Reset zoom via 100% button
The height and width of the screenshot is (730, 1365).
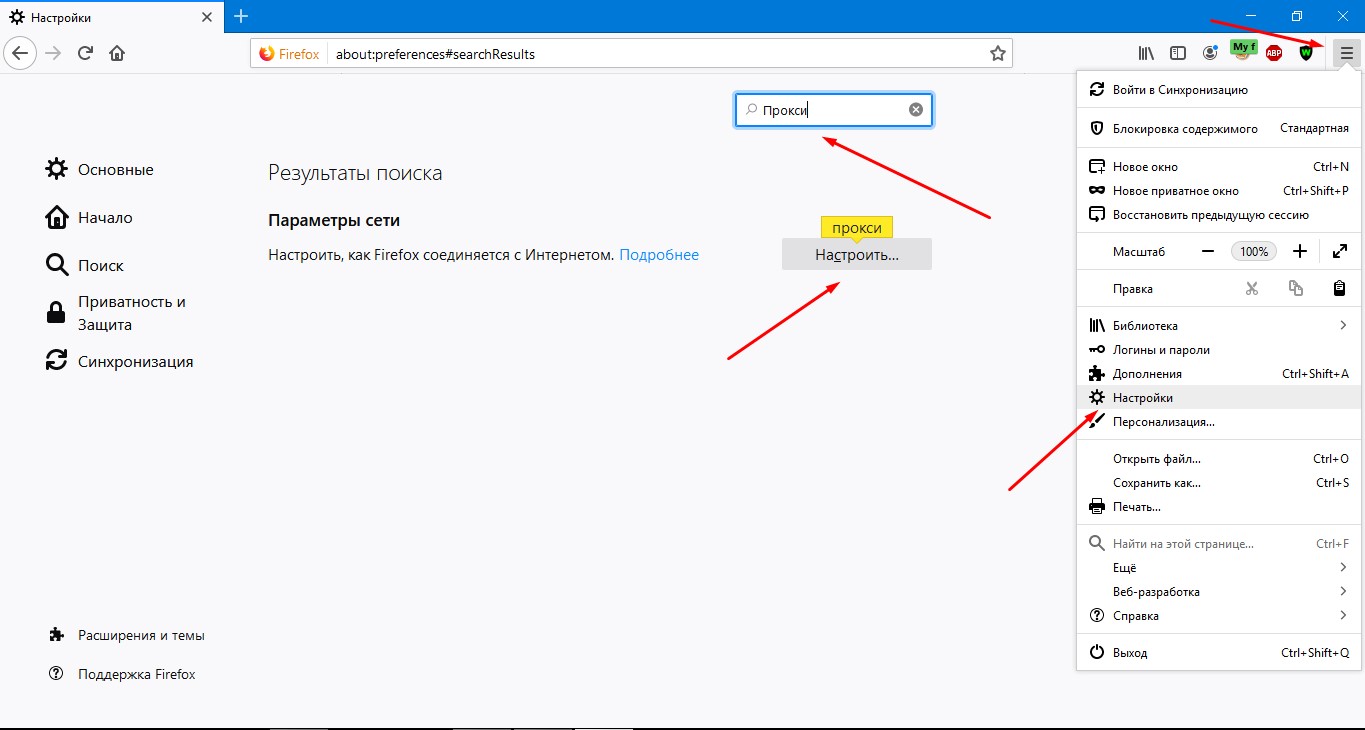1254,252
